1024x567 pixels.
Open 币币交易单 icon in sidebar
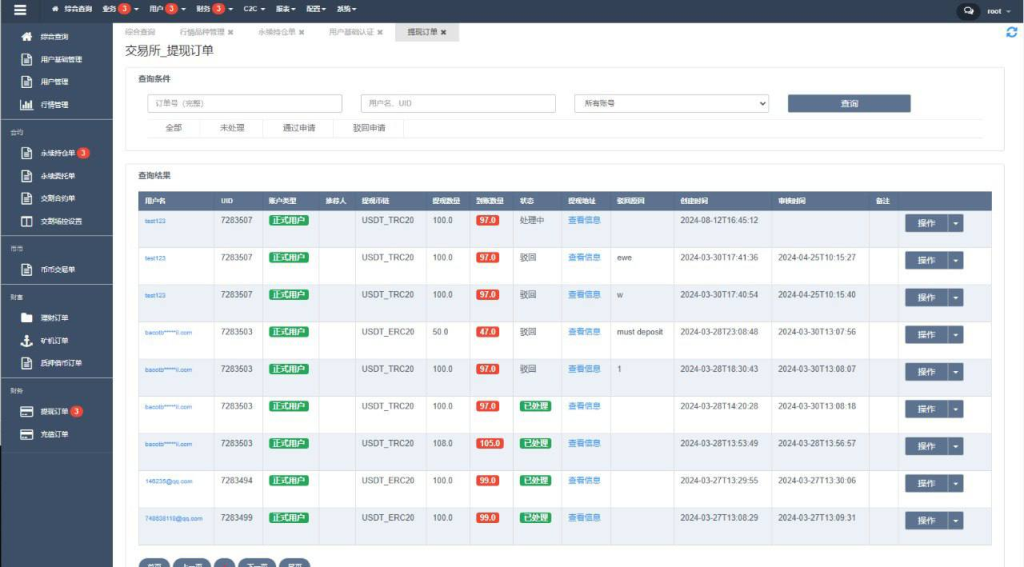pyautogui.click(x=27, y=269)
